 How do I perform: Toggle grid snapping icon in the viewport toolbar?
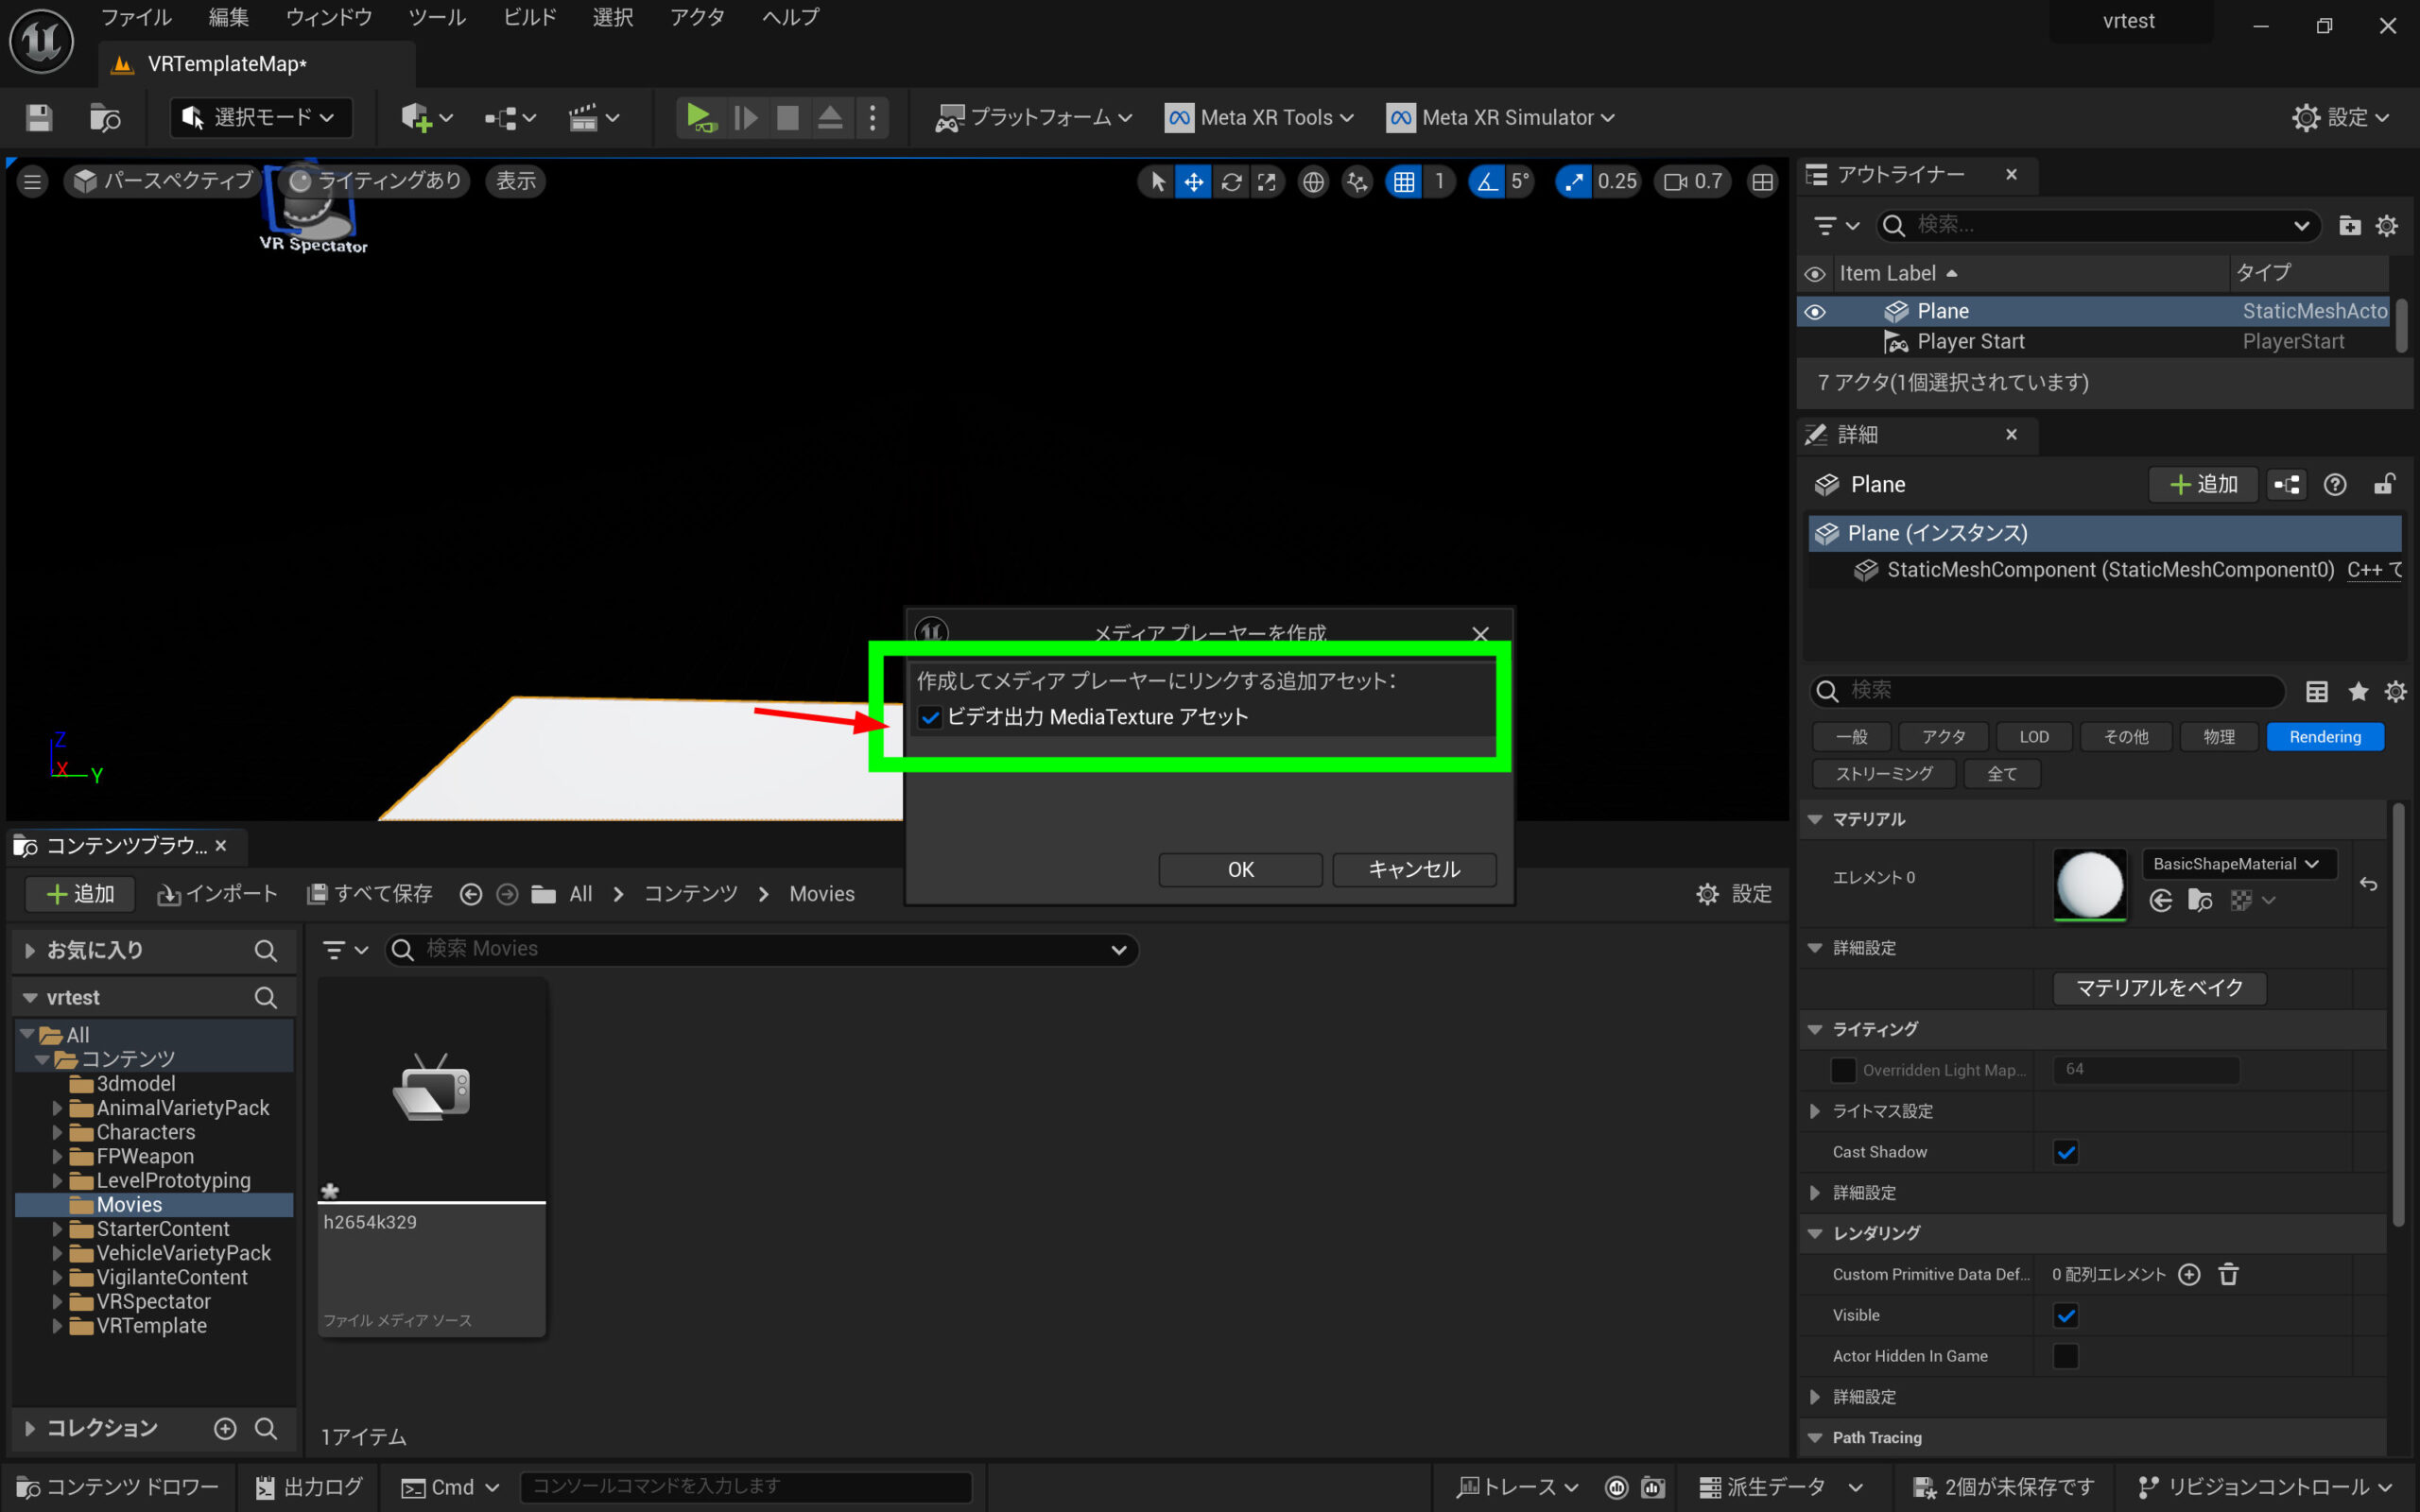tap(1404, 181)
